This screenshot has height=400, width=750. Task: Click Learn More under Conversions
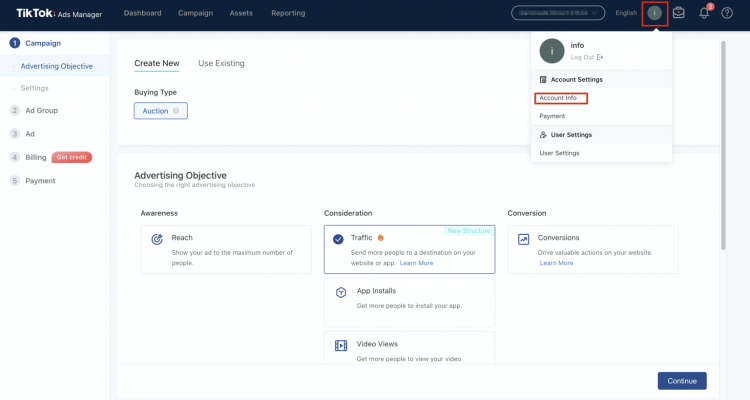tap(556, 263)
